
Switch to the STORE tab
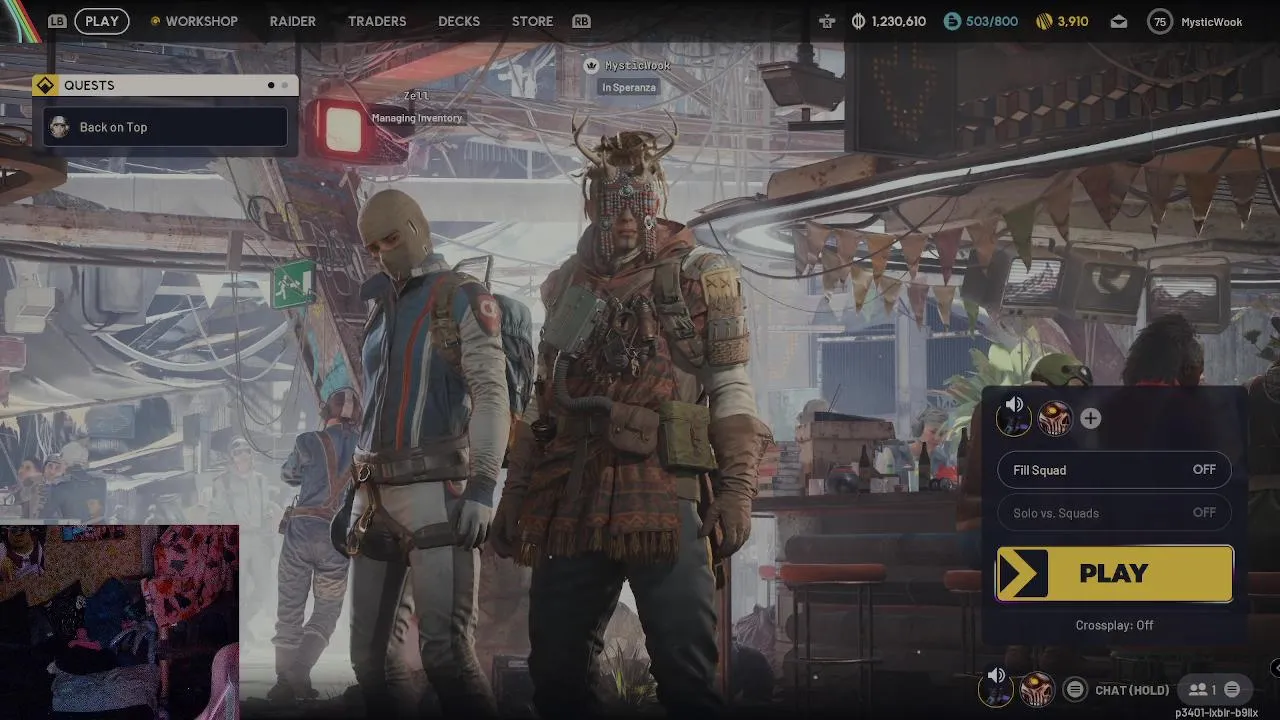pos(532,21)
